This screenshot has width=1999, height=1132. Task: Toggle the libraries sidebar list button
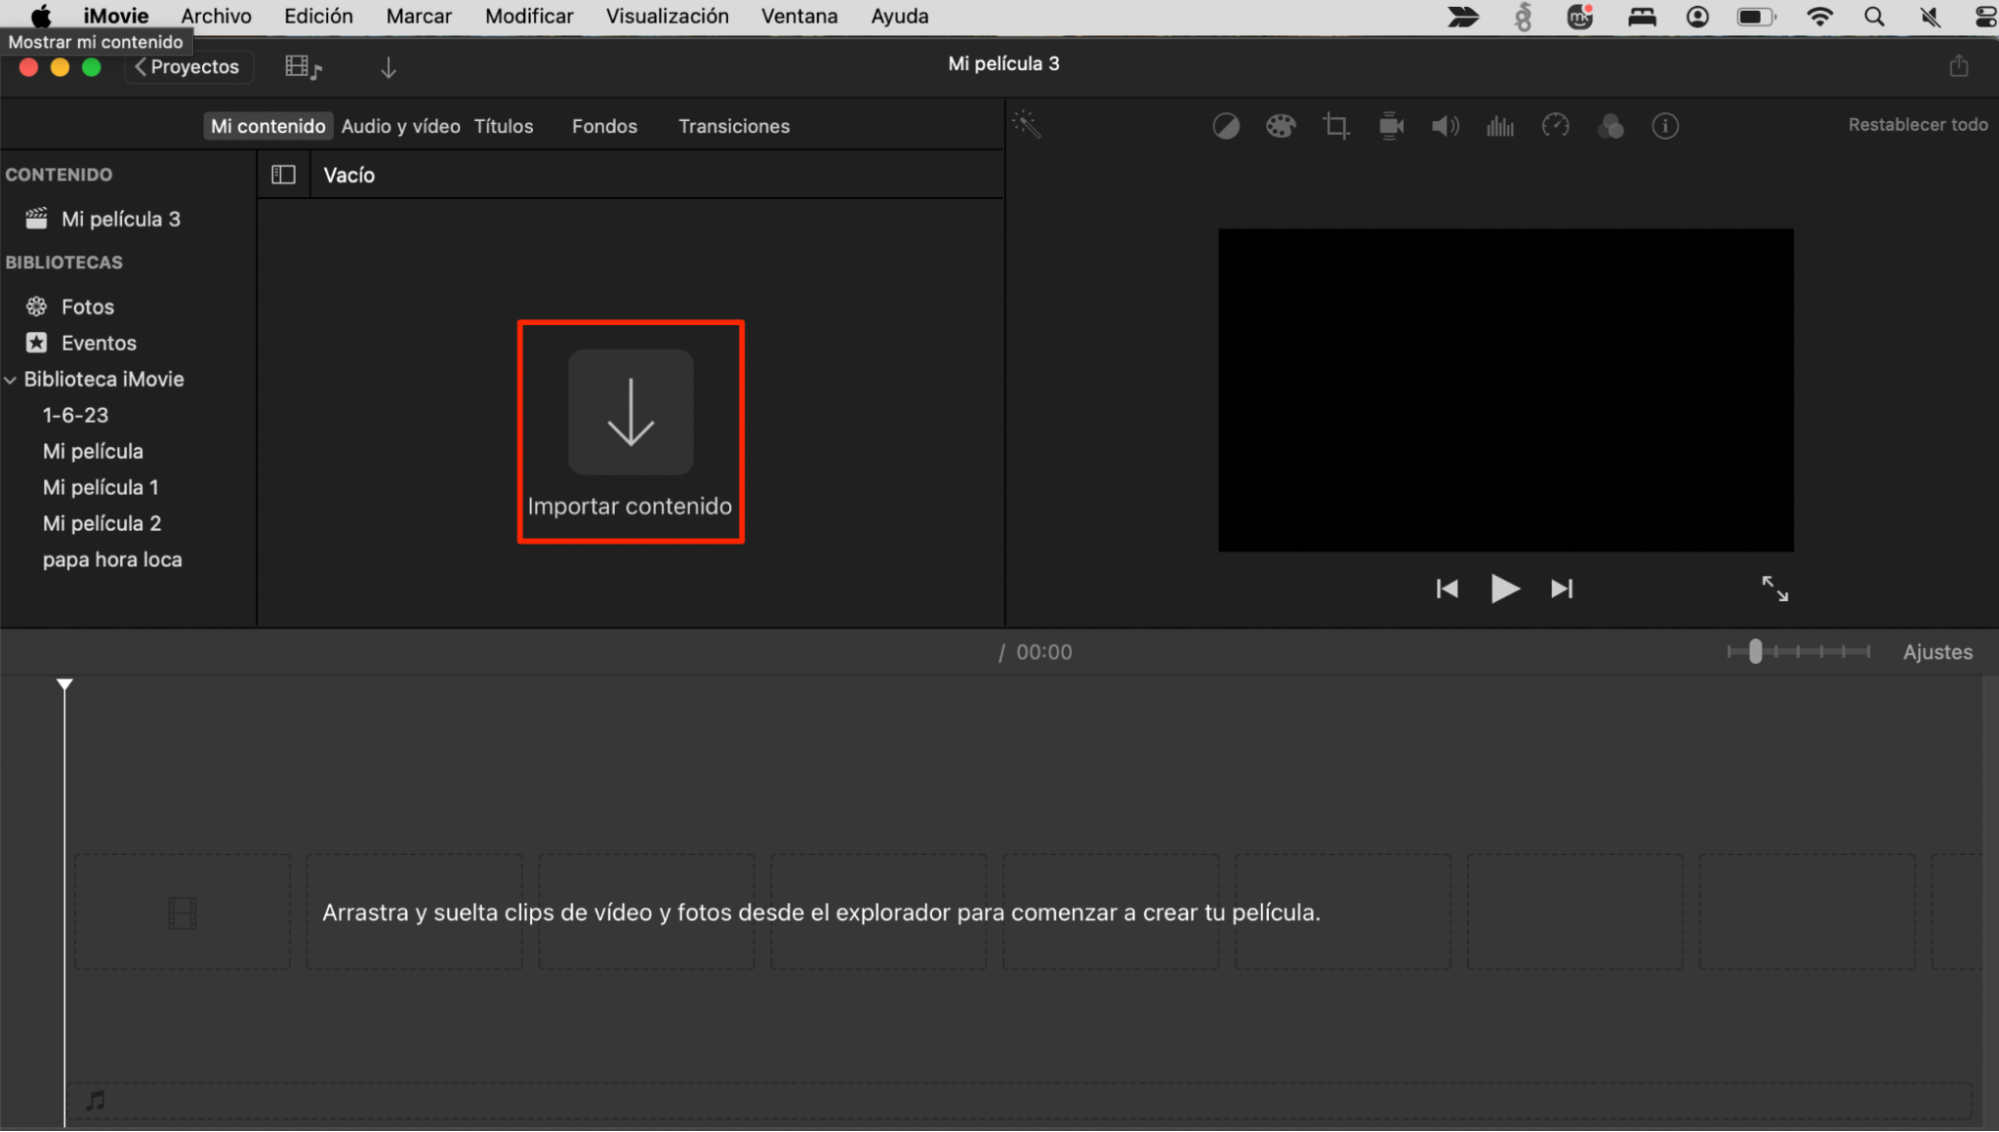coord(284,175)
